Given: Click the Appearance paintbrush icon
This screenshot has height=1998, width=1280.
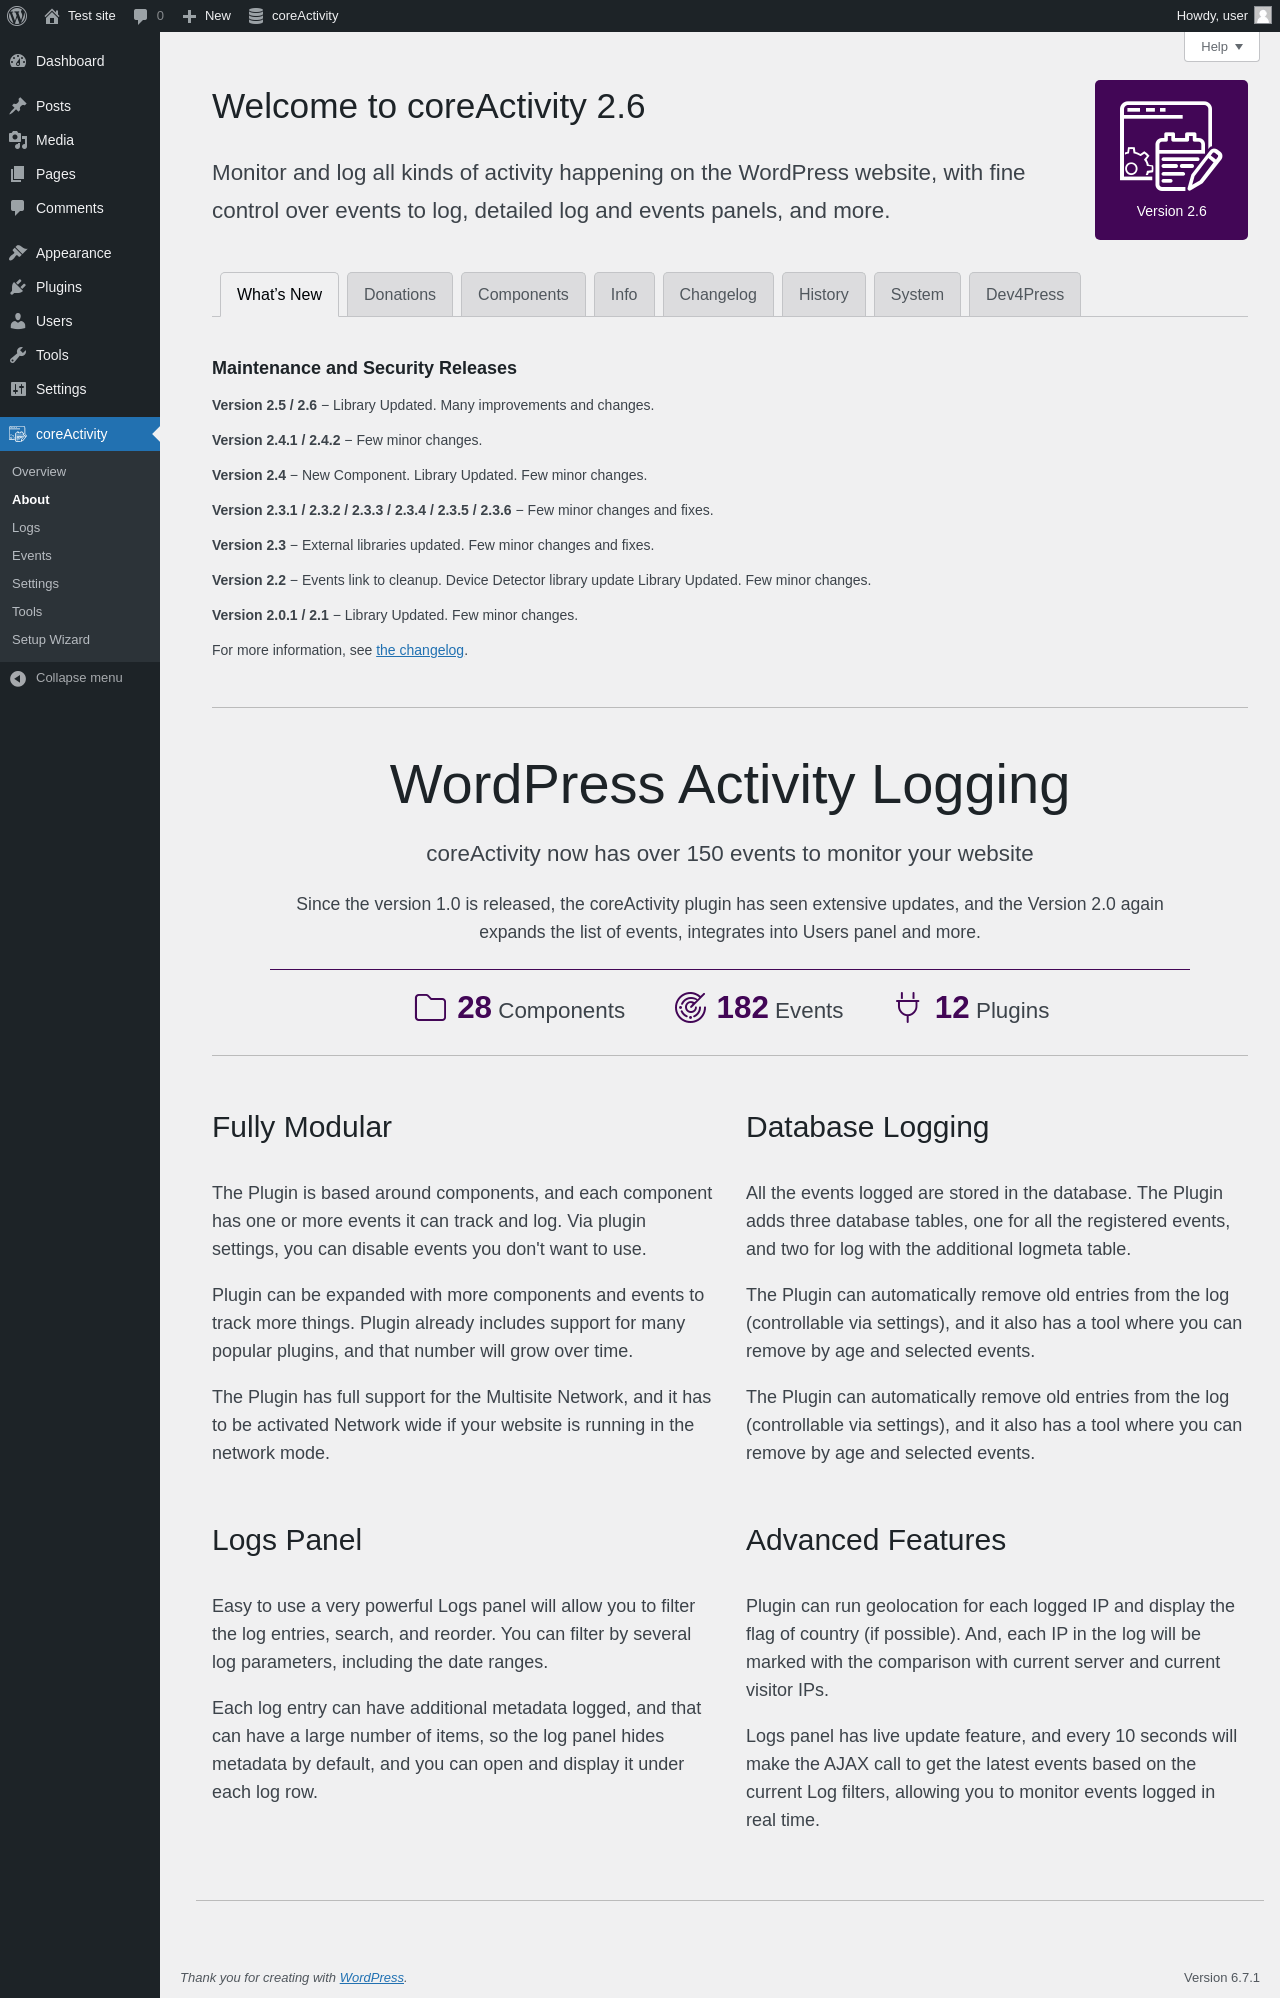Looking at the screenshot, I should pos(18,253).
